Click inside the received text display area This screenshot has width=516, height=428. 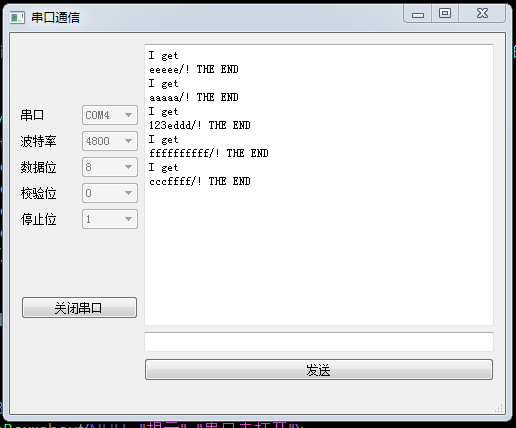pyautogui.click(x=319, y=185)
